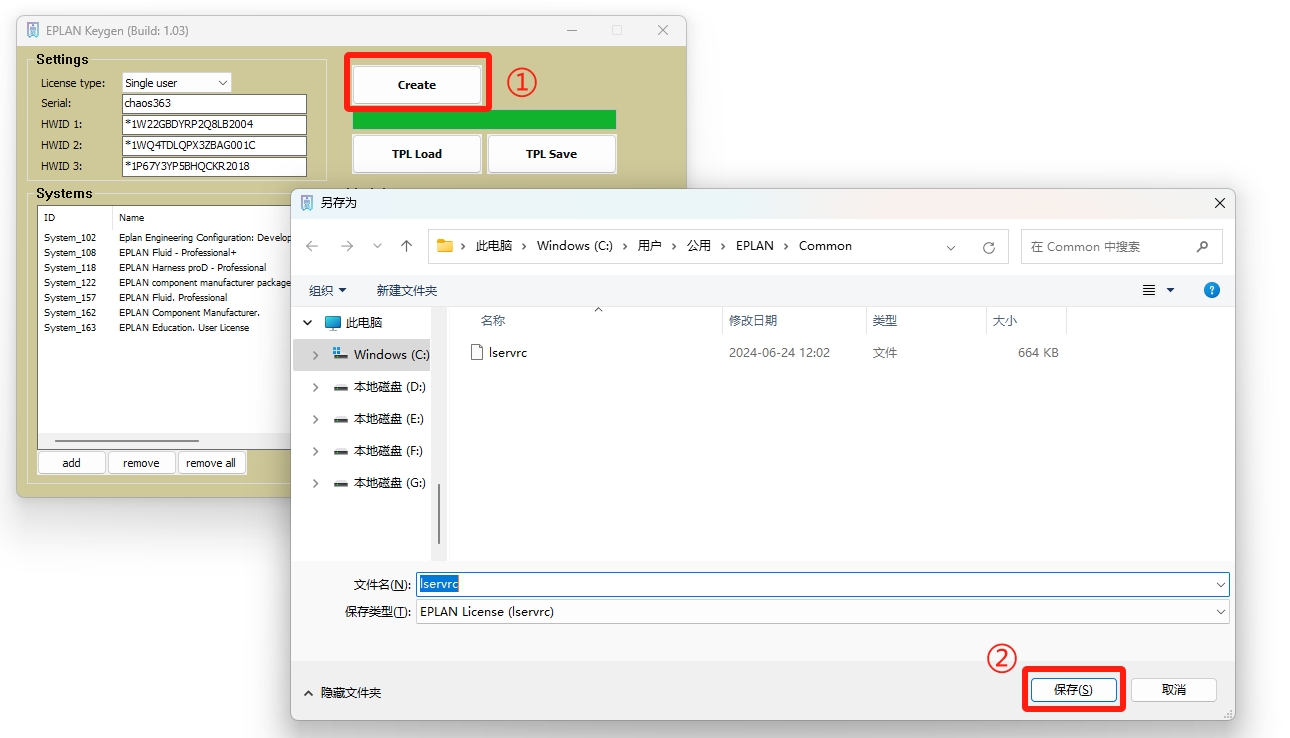This screenshot has height=738, width=1290.
Task: Click the magnifier icon in search box
Action: [1202, 247]
